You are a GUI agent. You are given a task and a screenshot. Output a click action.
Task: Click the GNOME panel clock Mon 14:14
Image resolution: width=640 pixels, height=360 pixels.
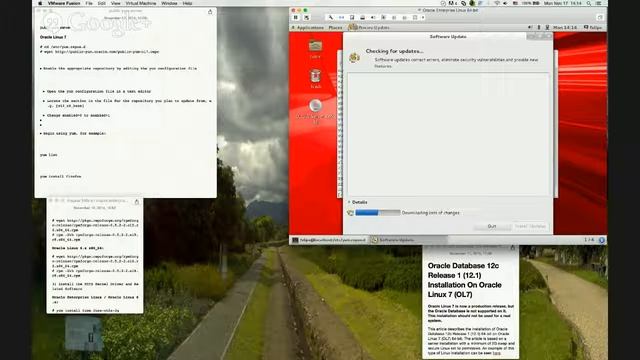point(565,27)
